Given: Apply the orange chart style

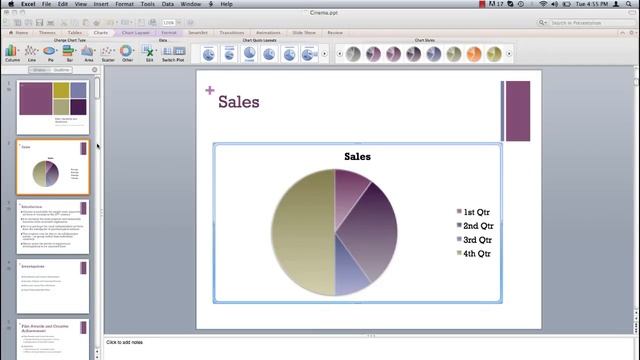Looking at the screenshot, I should [474, 54].
